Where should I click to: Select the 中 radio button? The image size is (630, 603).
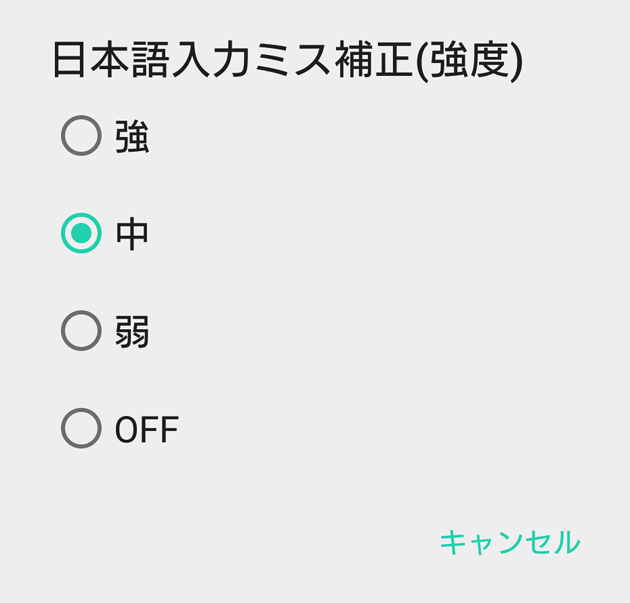(81, 234)
